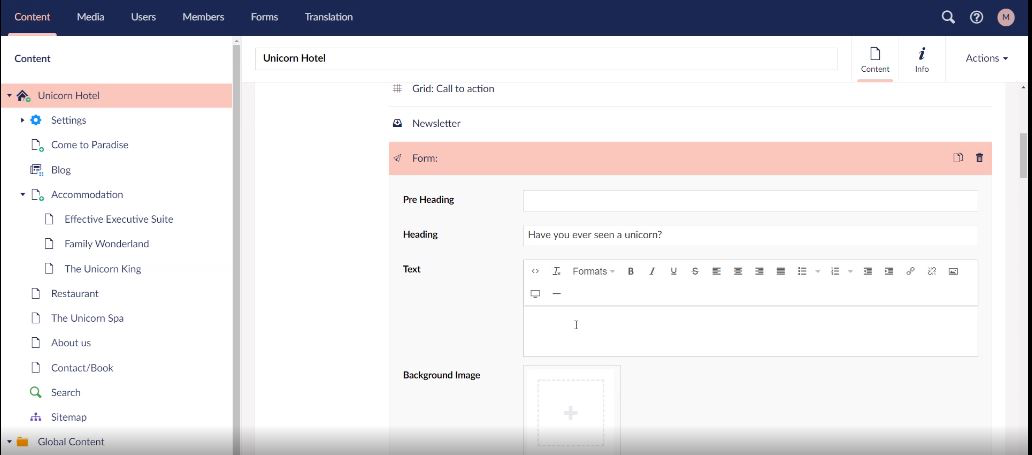Open Come to Paradise page

point(90,145)
